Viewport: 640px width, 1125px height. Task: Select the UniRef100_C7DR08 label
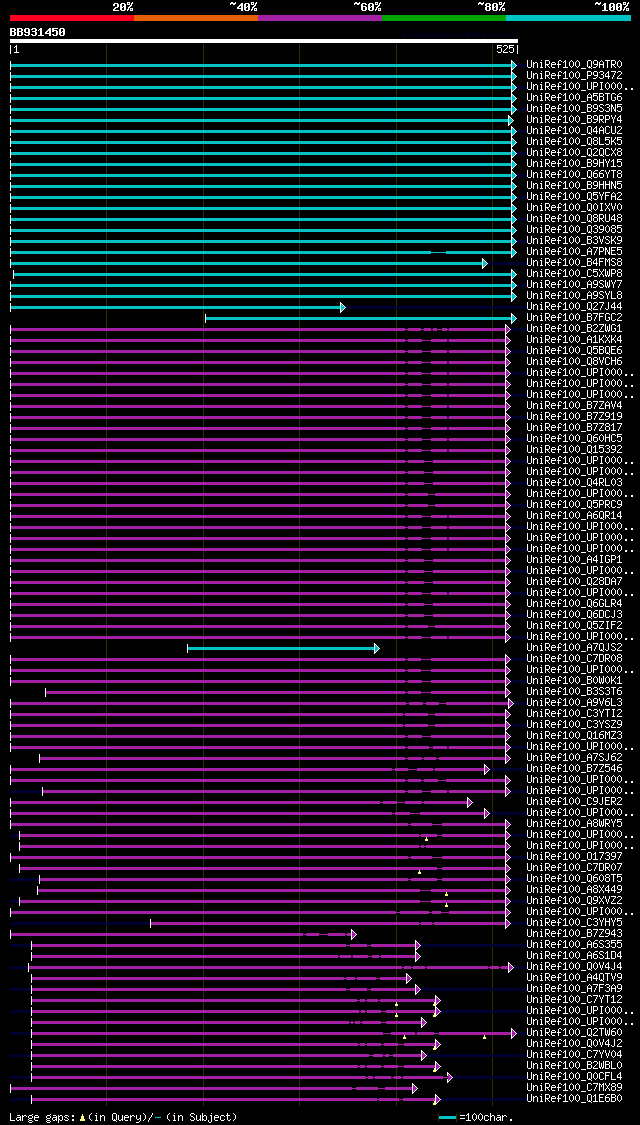tap(574, 659)
